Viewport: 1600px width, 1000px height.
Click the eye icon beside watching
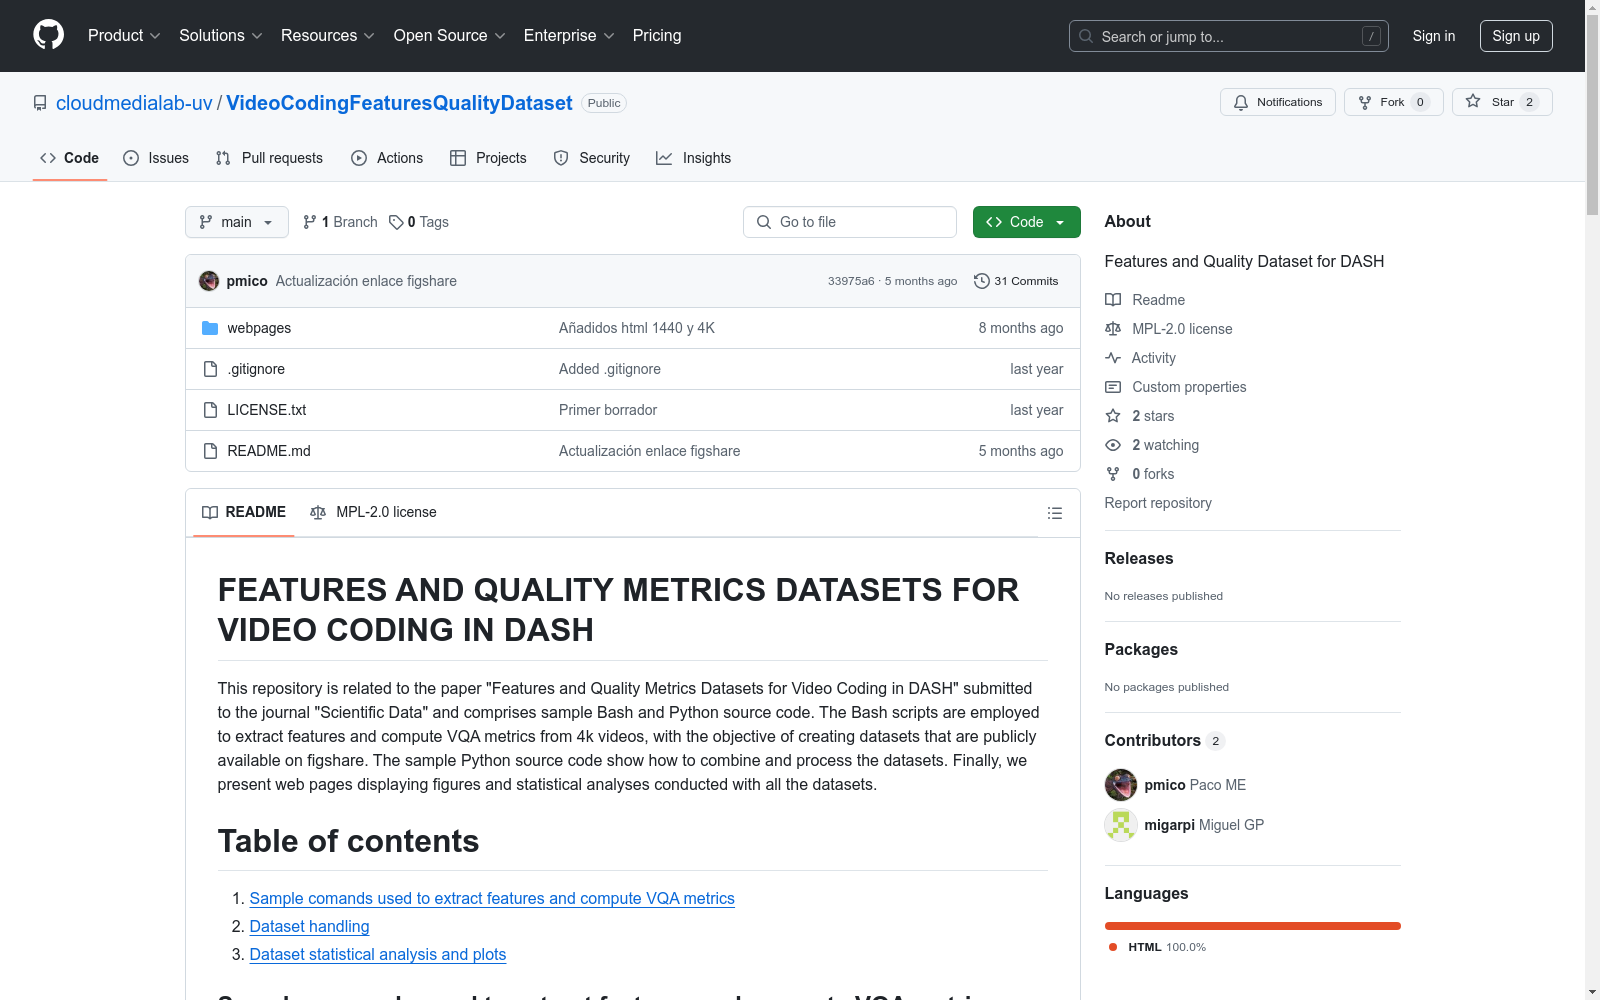tap(1113, 445)
